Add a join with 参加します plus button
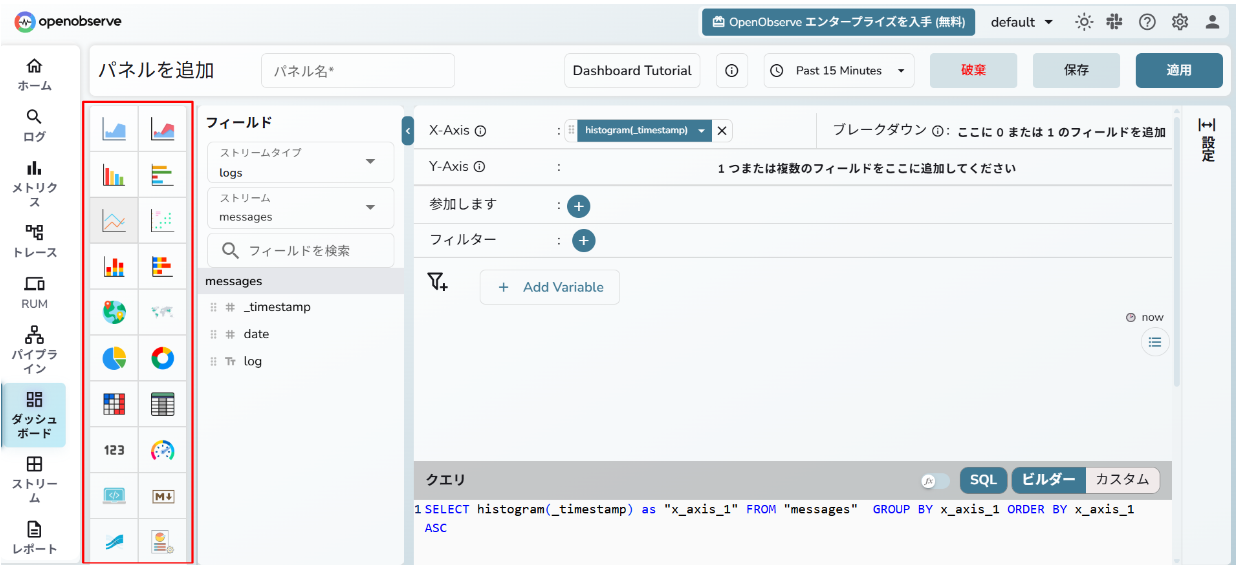This screenshot has width=1237, height=565. (578, 206)
